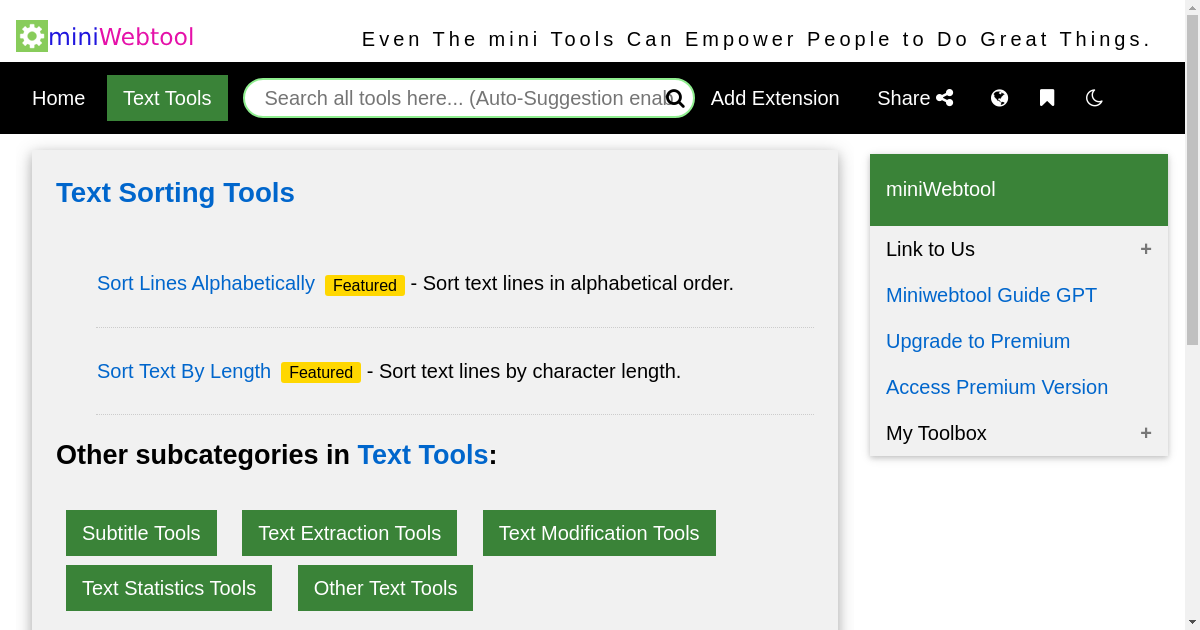The width and height of the screenshot is (1200, 630).
Task: Select Home in the navigation bar
Action: coord(58,98)
